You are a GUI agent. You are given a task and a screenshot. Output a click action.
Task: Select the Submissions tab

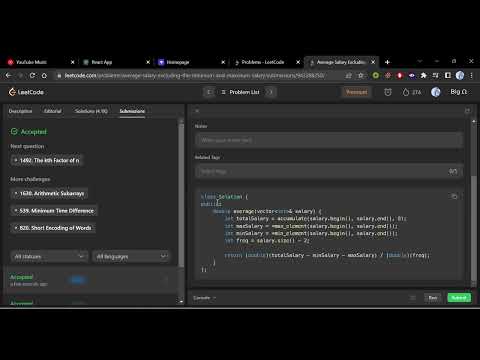pyautogui.click(x=132, y=111)
